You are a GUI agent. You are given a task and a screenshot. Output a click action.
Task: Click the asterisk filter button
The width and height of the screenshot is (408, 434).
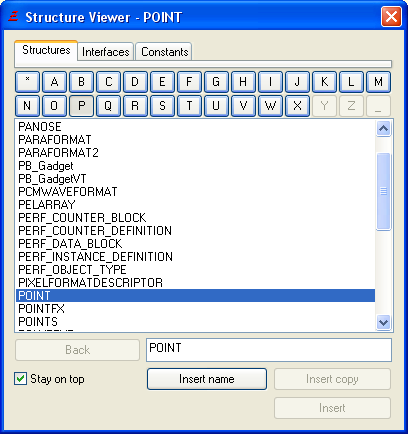pyautogui.click(x=27, y=82)
